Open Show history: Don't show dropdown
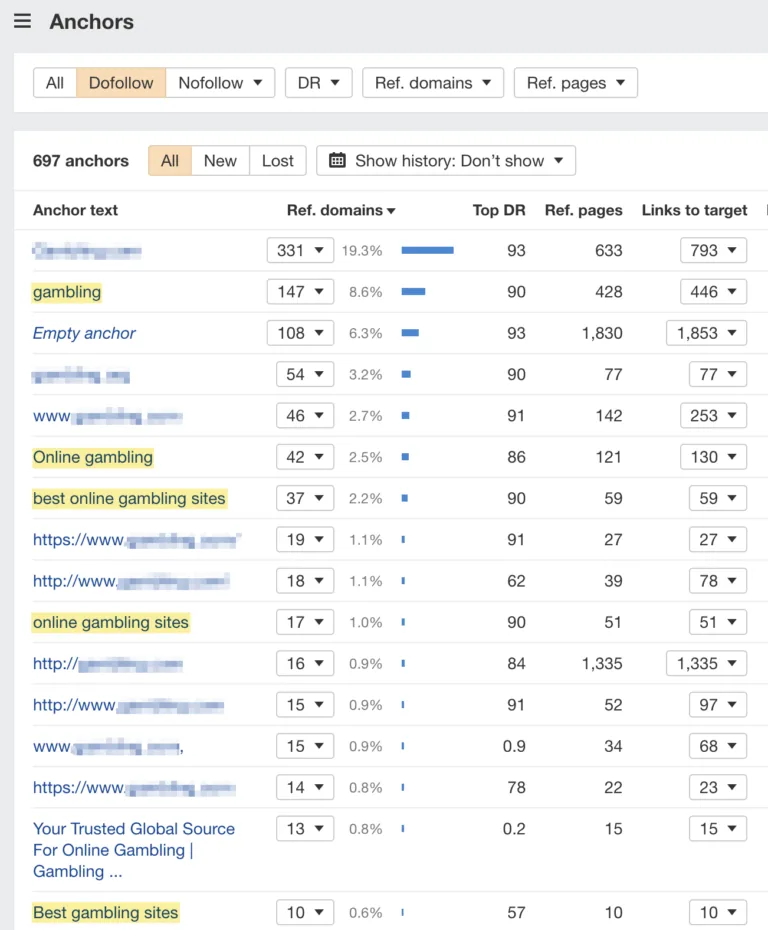Screen dimensions: 768x930 pos(445,161)
